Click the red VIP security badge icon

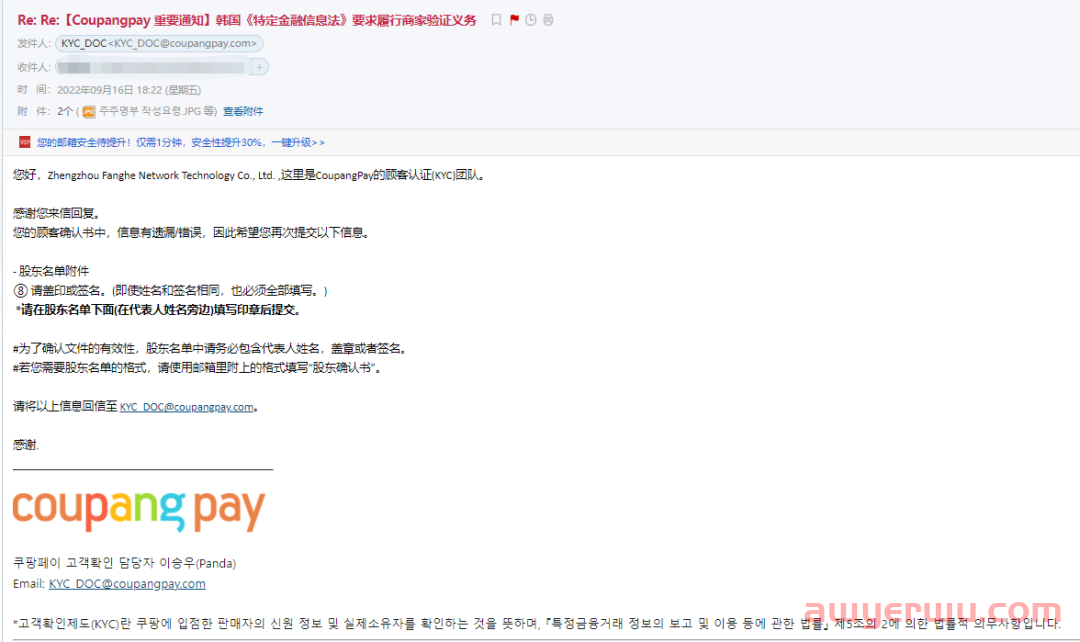(24, 142)
